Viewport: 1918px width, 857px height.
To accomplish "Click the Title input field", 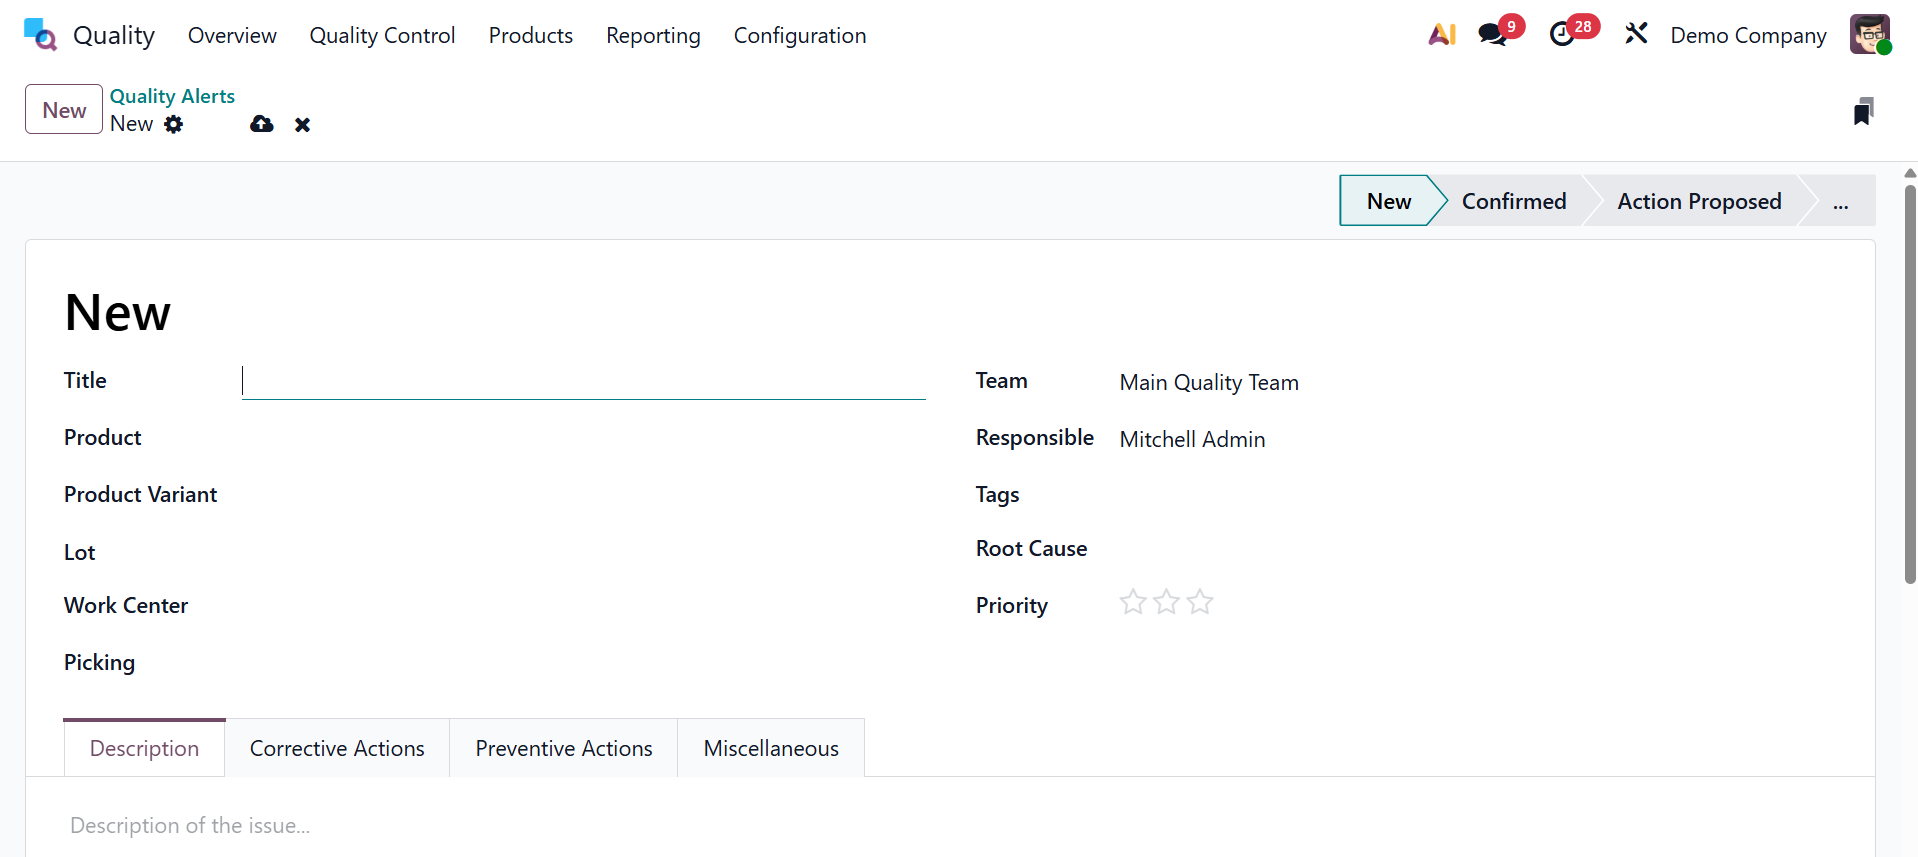I will tap(583, 382).
